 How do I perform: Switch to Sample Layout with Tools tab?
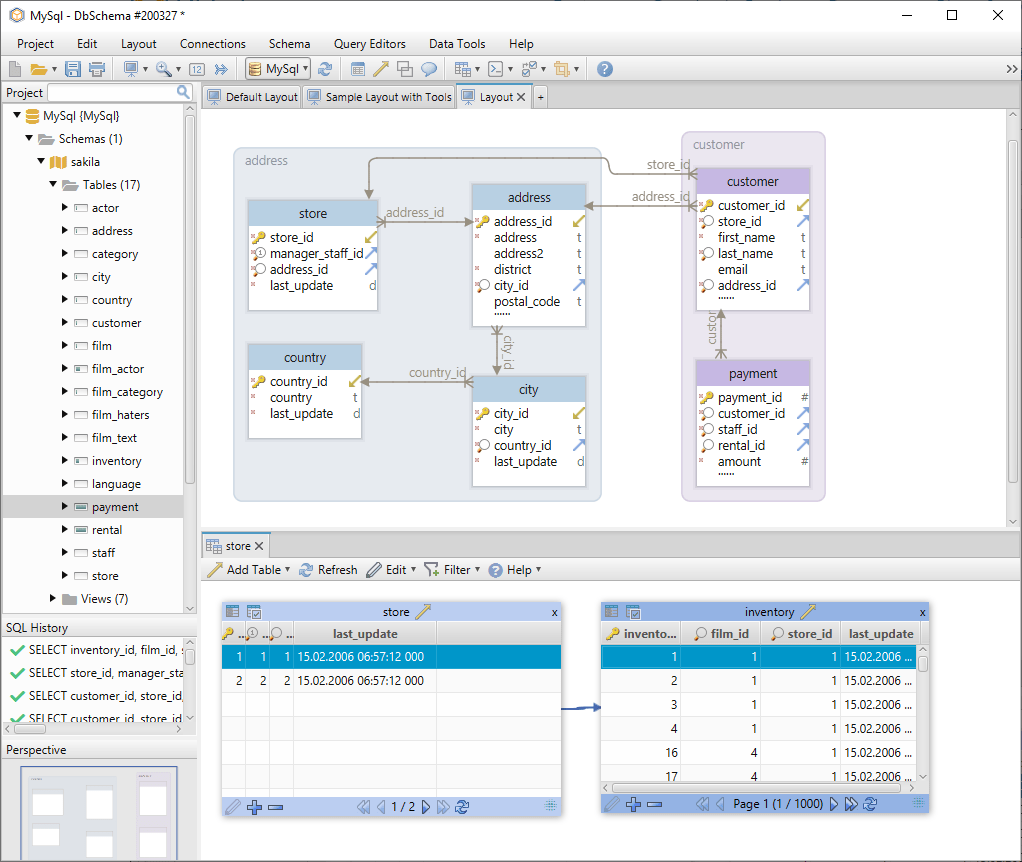(x=379, y=97)
